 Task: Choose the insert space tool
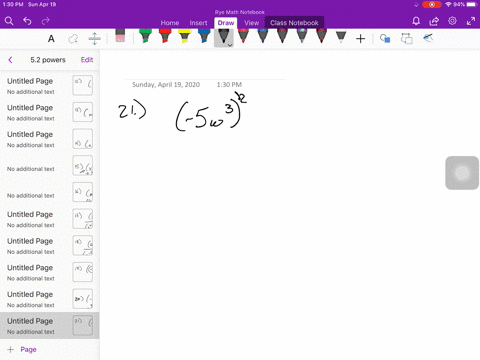tap(95, 39)
